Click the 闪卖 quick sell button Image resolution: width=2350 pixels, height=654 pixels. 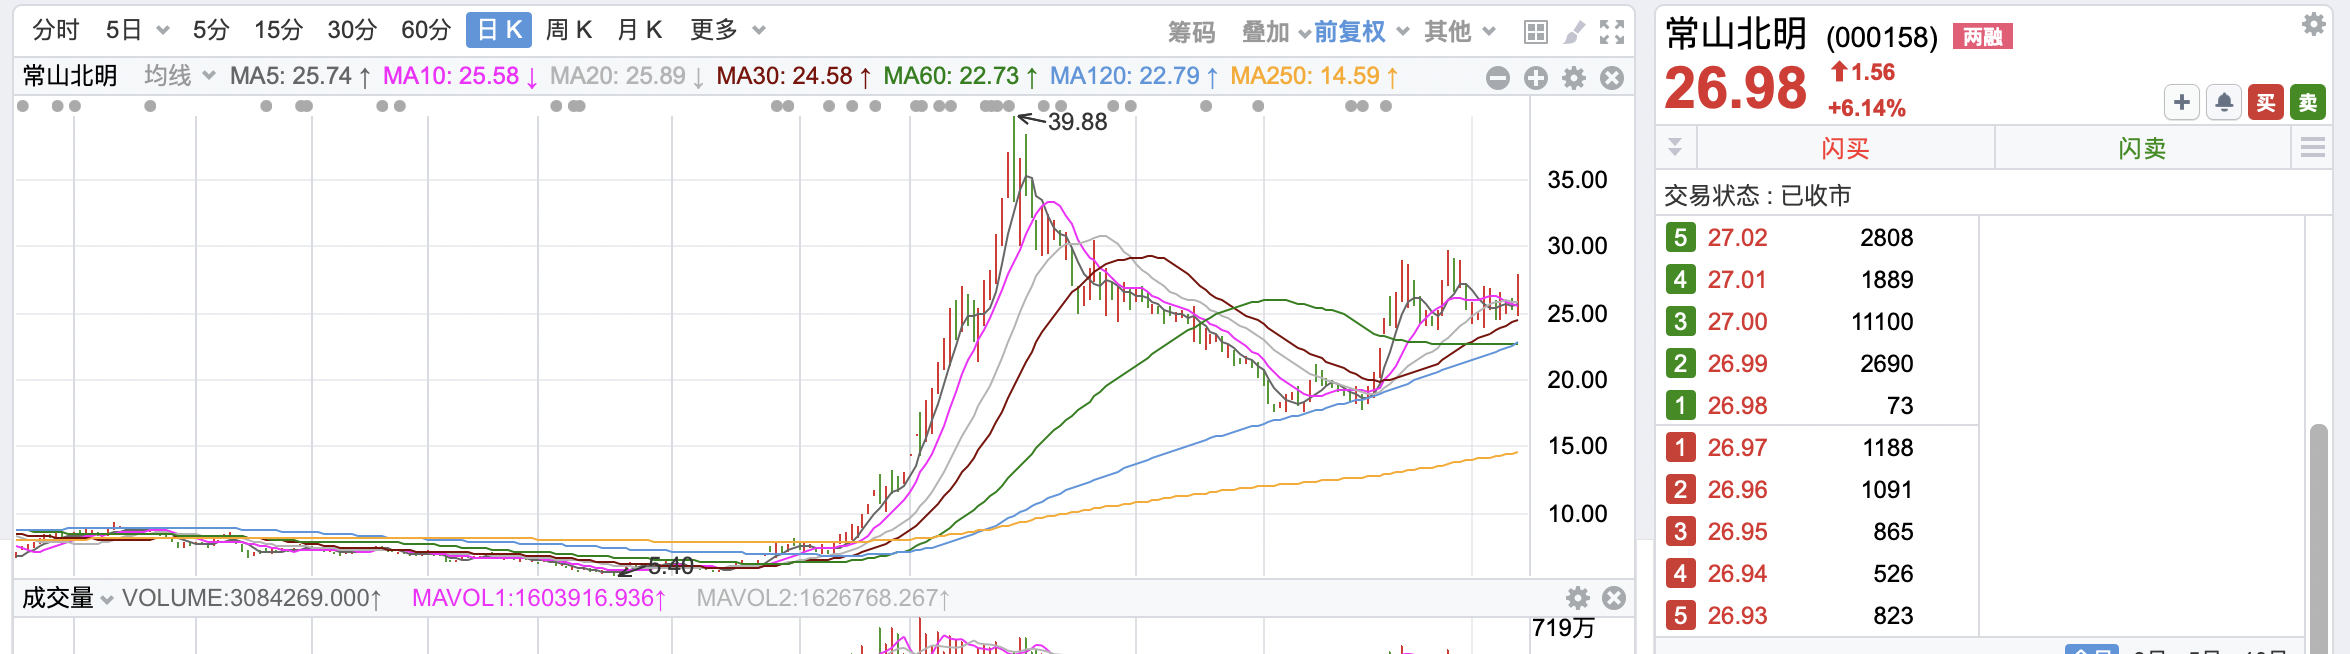[2142, 148]
